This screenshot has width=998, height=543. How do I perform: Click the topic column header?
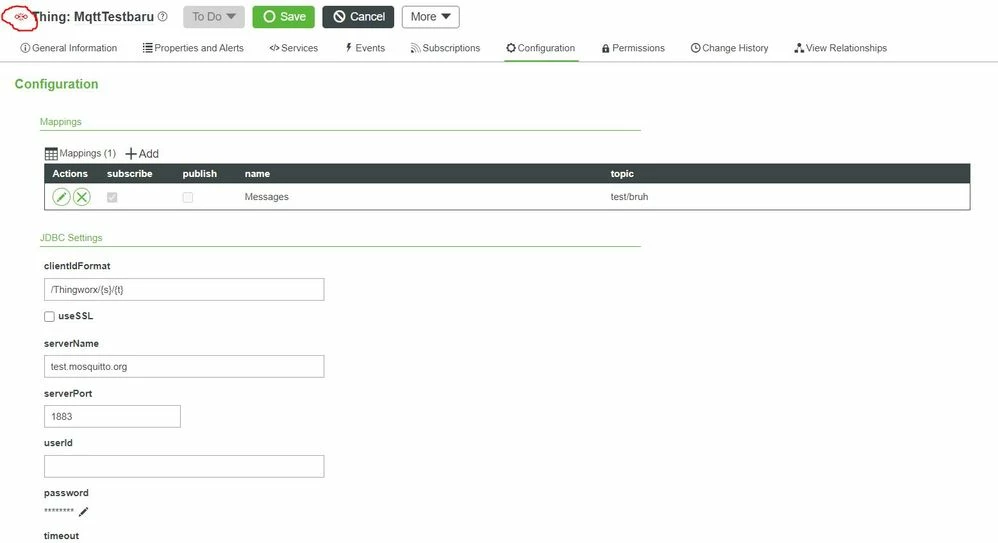click(x=622, y=174)
